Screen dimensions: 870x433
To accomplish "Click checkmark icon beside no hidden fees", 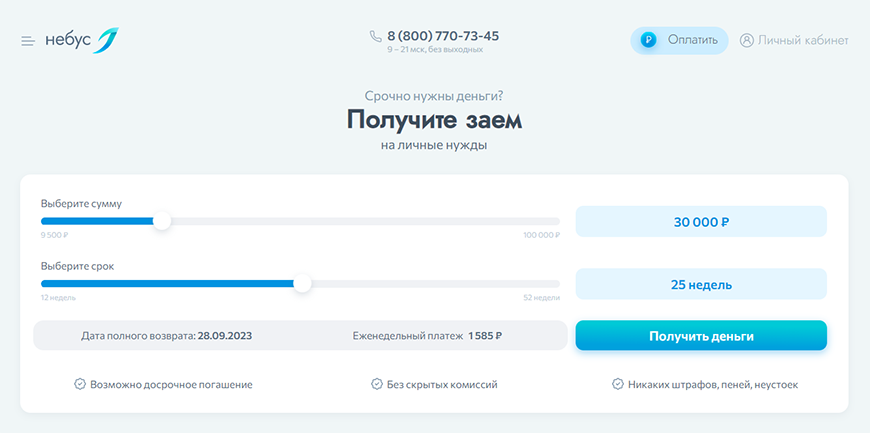I will [377, 384].
